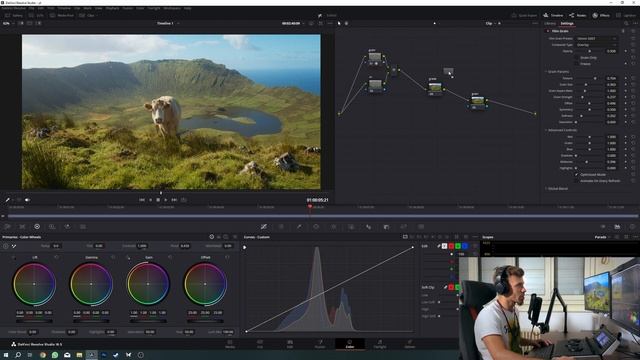Click the viewer qualifier picker icon
This screenshot has height=360, width=640.
point(7,200)
